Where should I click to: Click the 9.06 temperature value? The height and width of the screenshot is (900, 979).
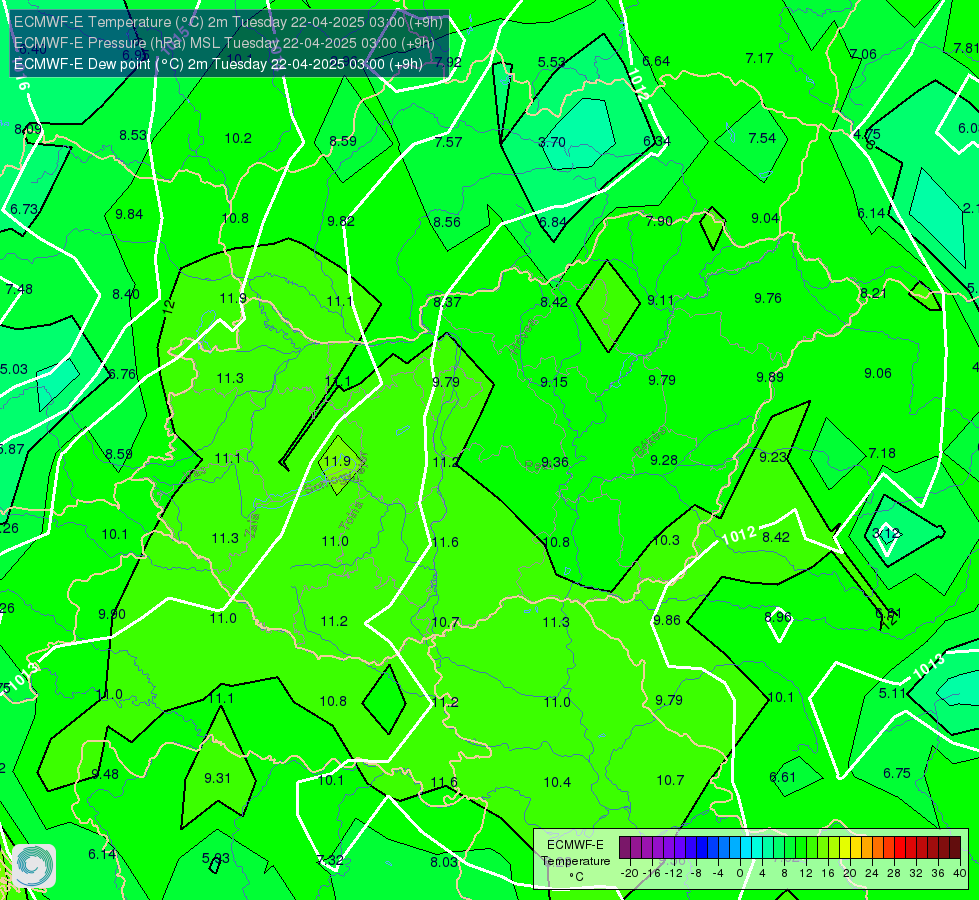click(x=878, y=373)
